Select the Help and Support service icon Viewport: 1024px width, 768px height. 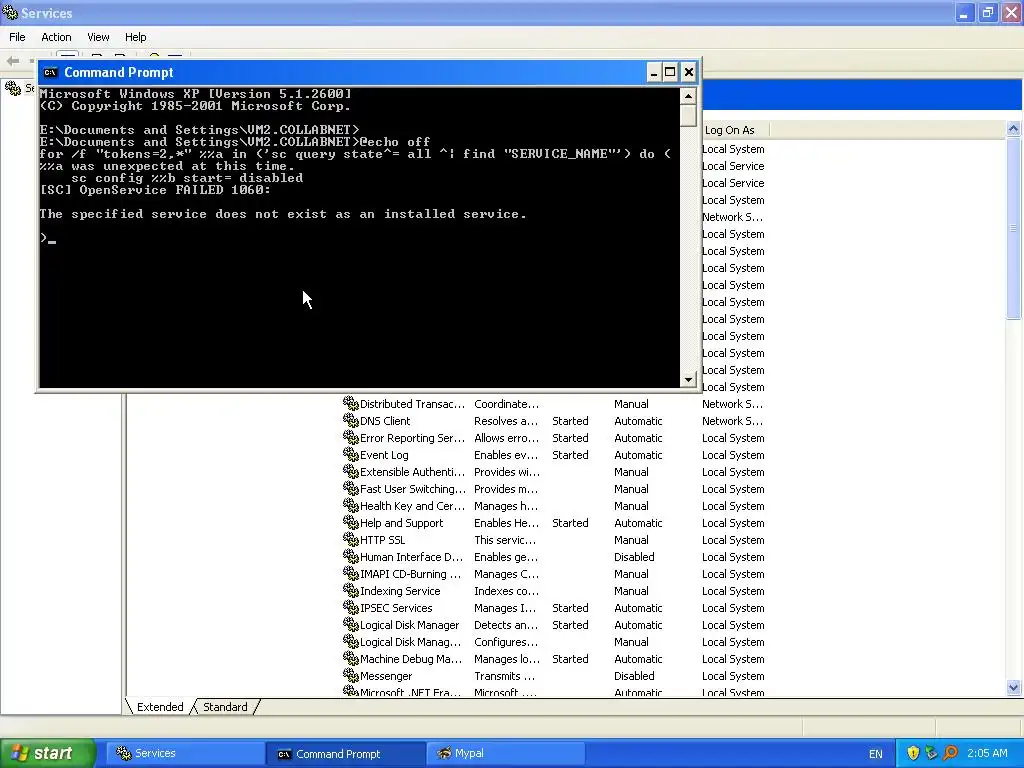pos(351,522)
